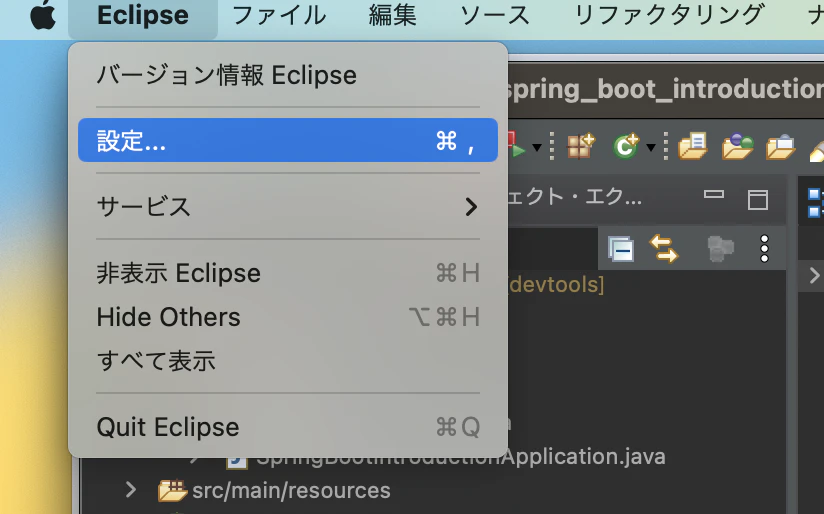Click the outline icon in the right panel

tap(815, 202)
